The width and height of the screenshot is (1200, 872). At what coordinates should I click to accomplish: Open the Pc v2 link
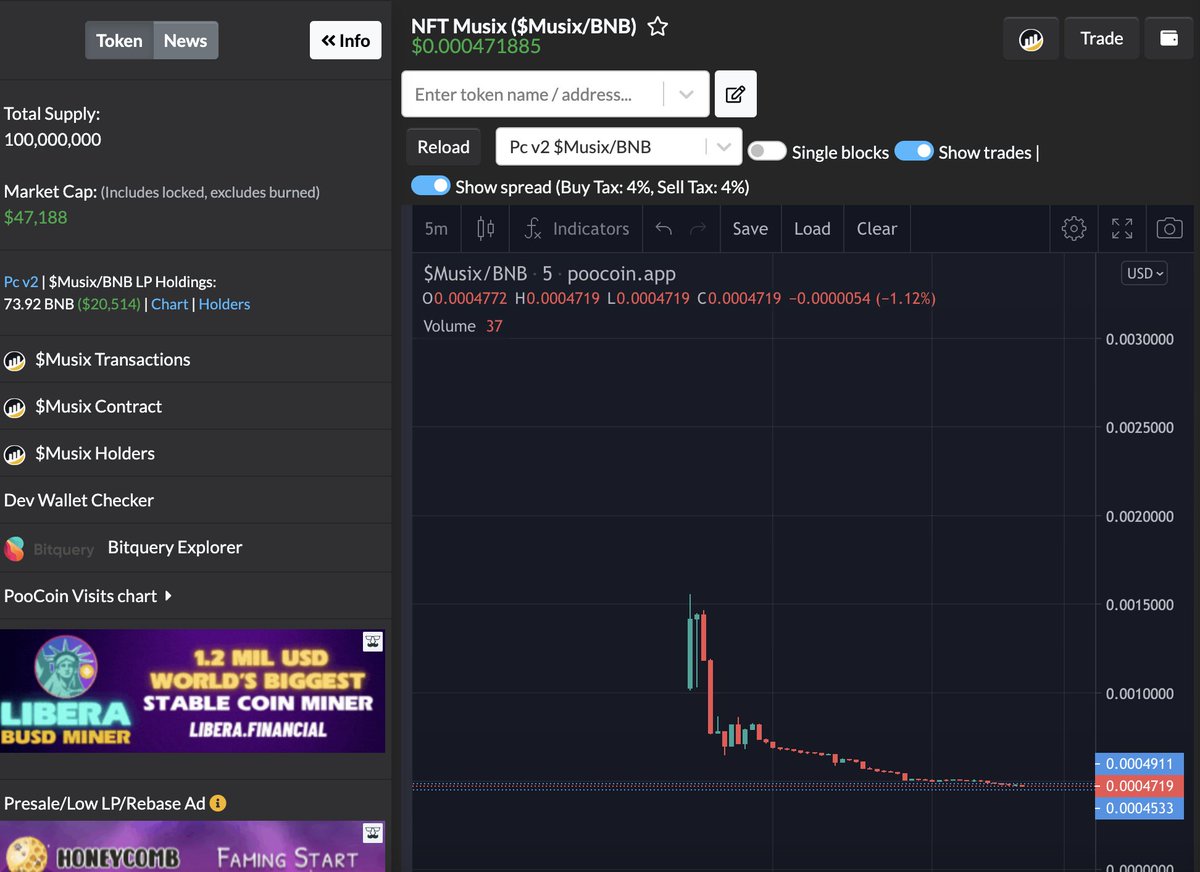click(21, 282)
